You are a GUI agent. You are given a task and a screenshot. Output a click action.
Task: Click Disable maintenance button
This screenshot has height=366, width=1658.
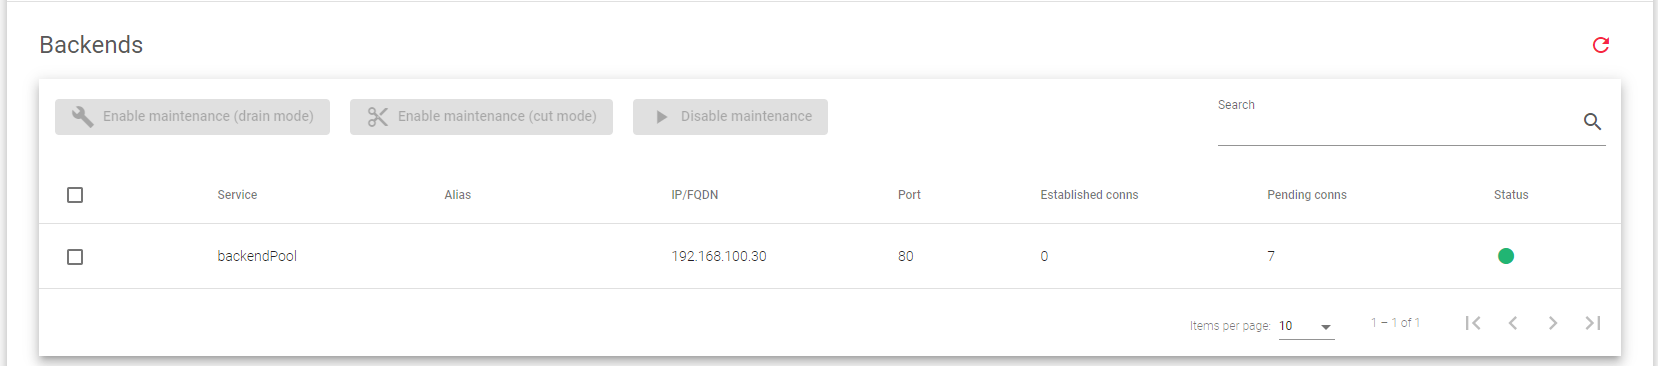pos(730,117)
